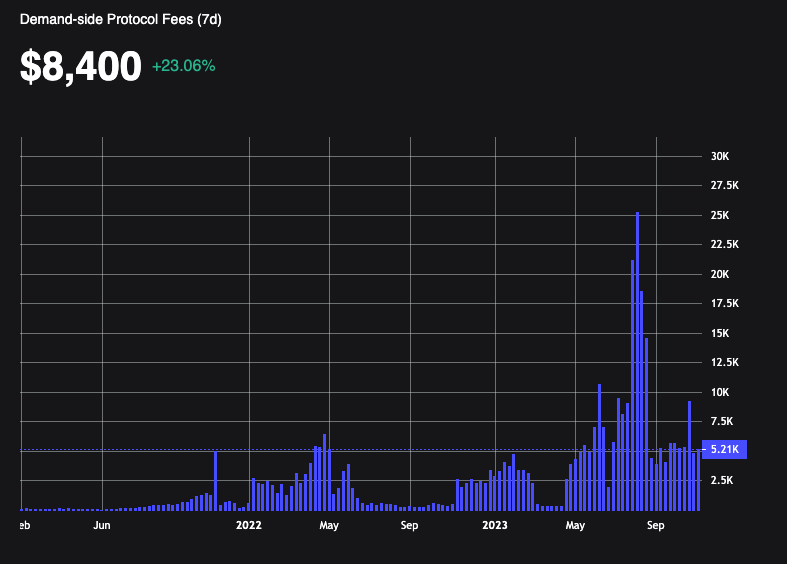Click the 30K y-axis label
This screenshot has width=787, height=564.
(720, 156)
